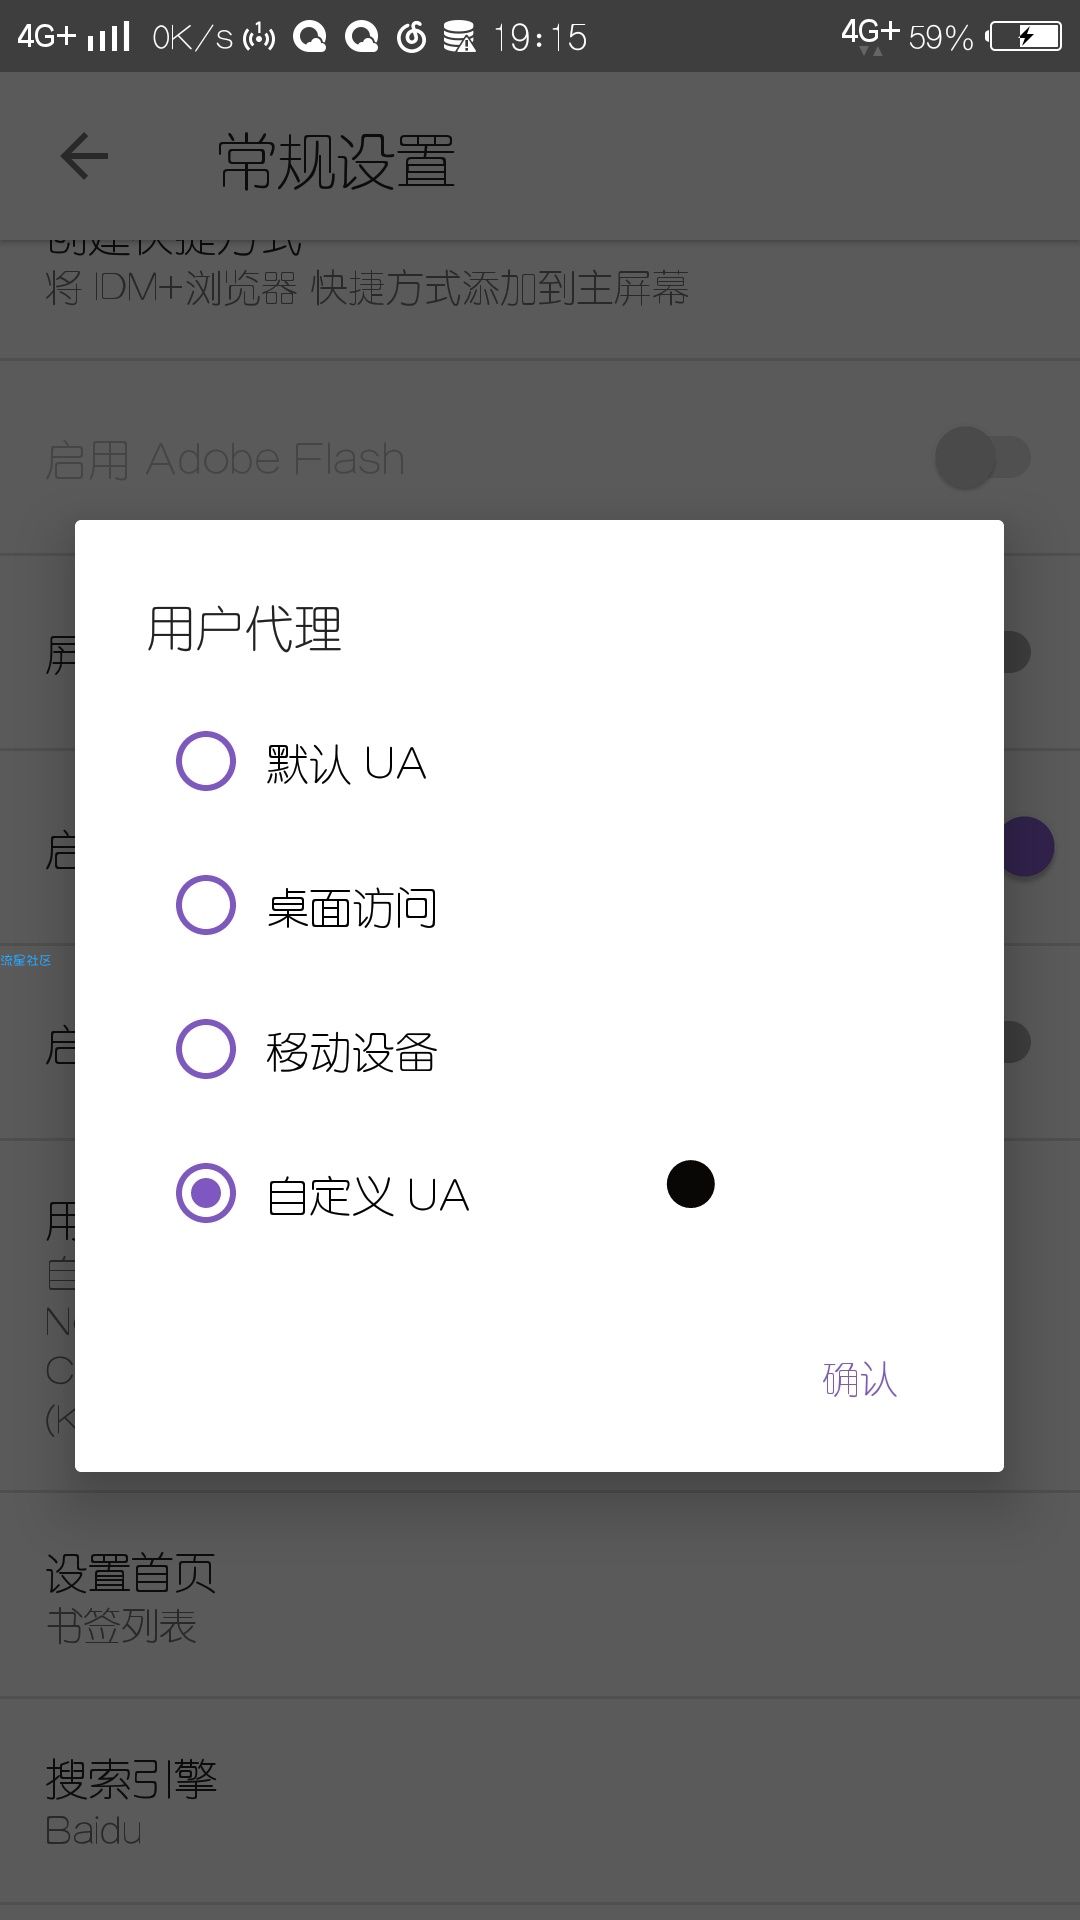This screenshot has width=1080, height=1920.
Task: Tap the back arrow in the header
Action: tap(84, 156)
